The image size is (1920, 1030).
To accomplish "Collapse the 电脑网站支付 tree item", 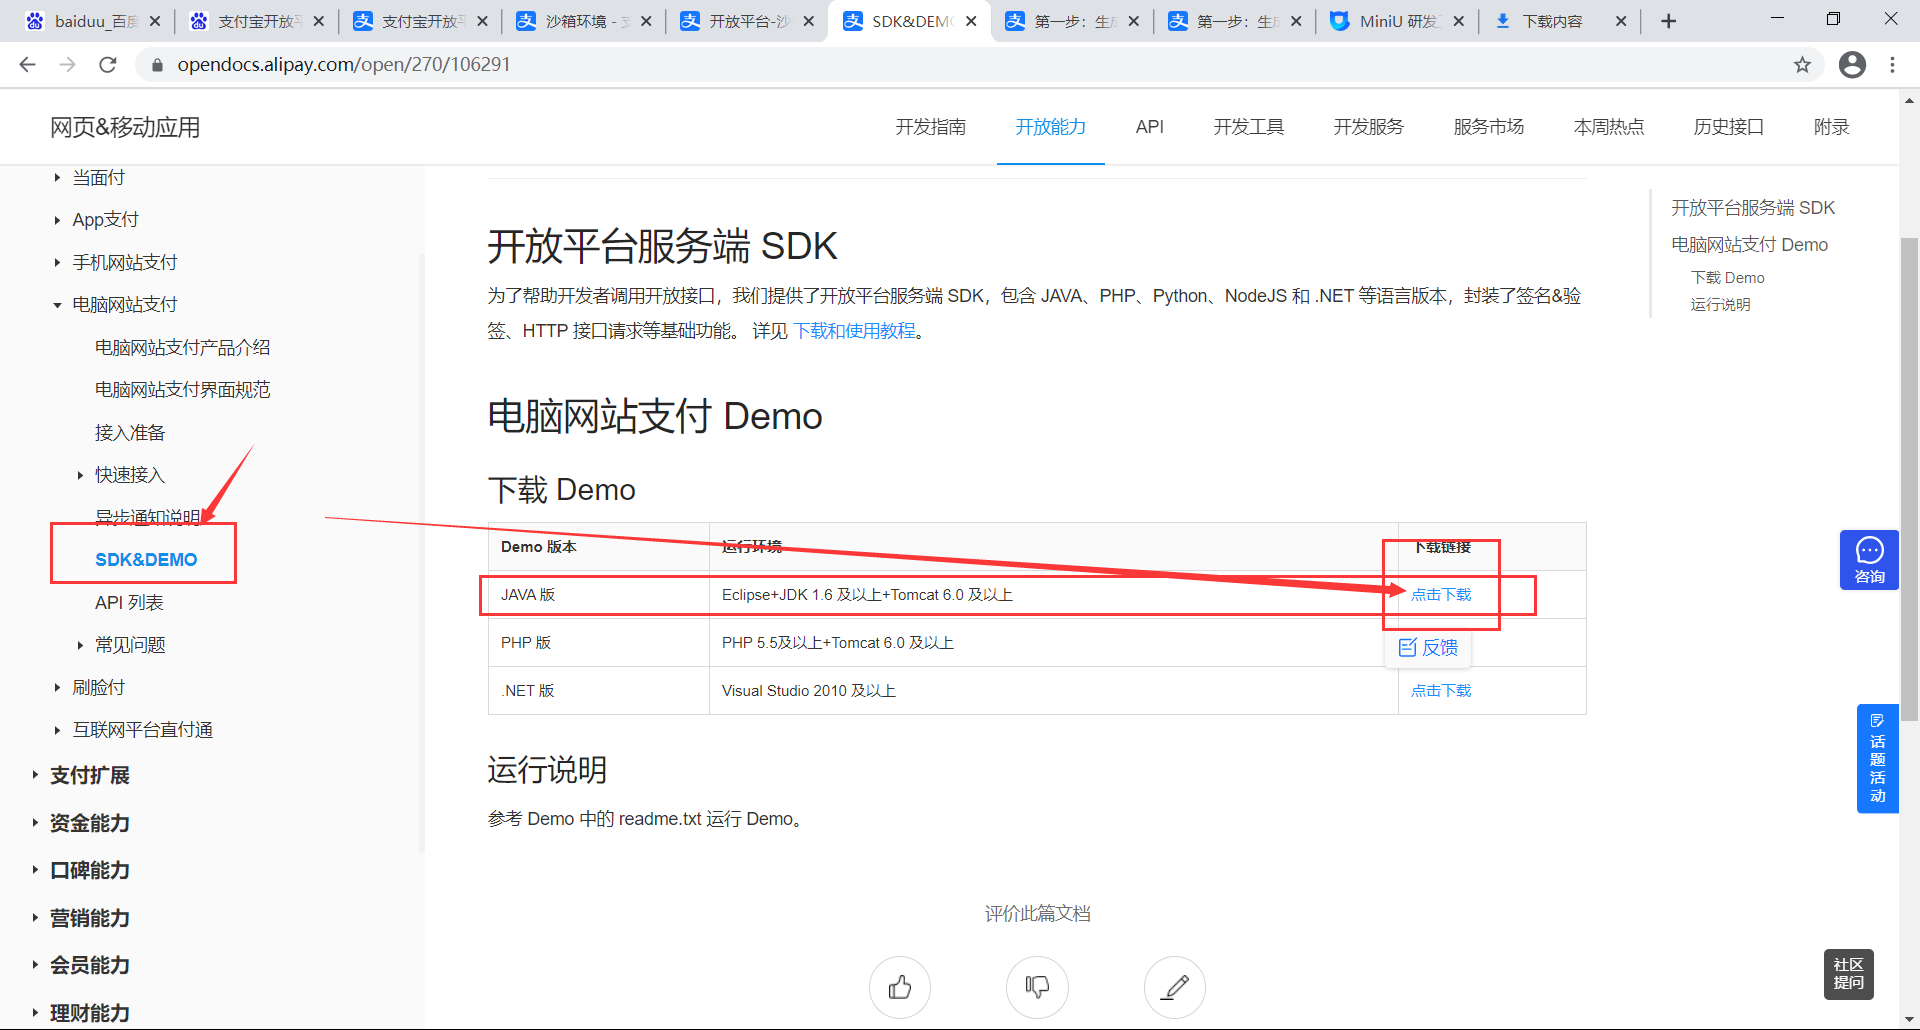I will [x=57, y=305].
